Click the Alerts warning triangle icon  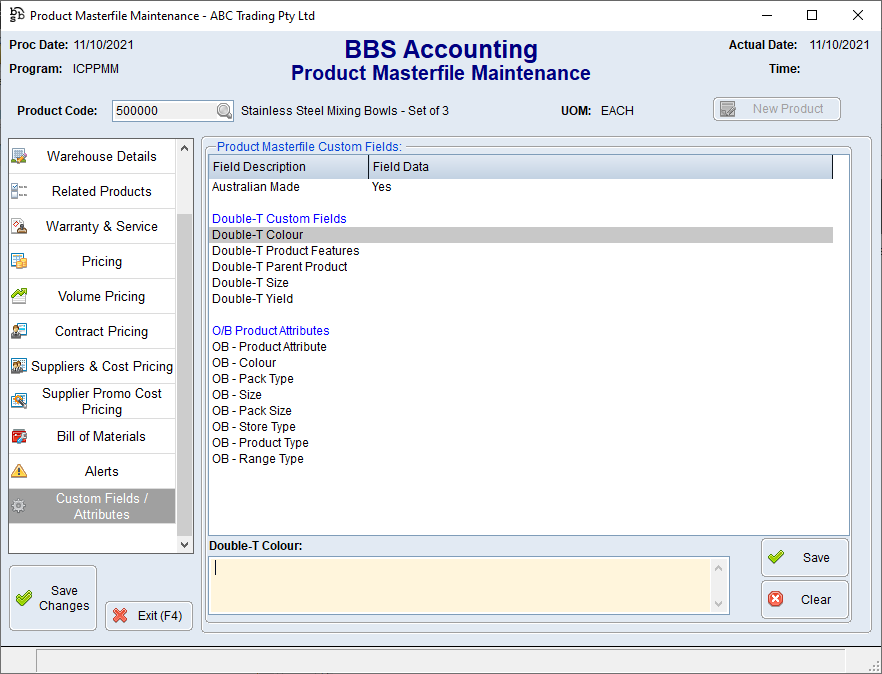coord(19,471)
